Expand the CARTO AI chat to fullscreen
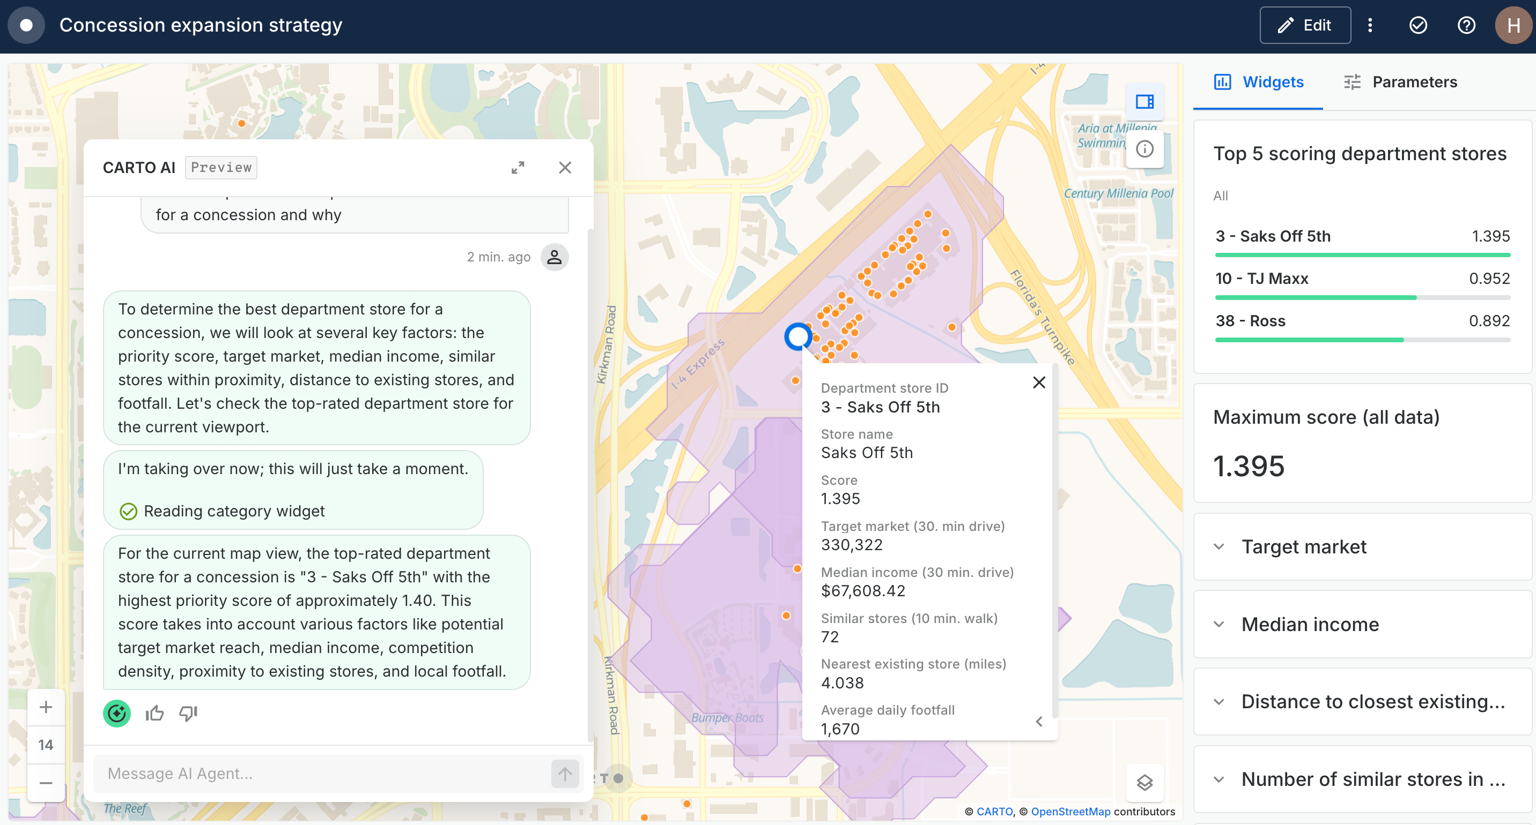 (x=518, y=167)
